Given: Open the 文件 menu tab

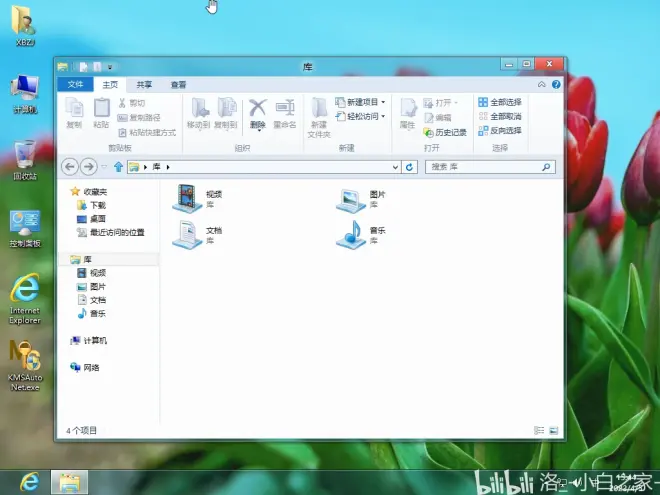Looking at the screenshot, I should pos(76,85).
